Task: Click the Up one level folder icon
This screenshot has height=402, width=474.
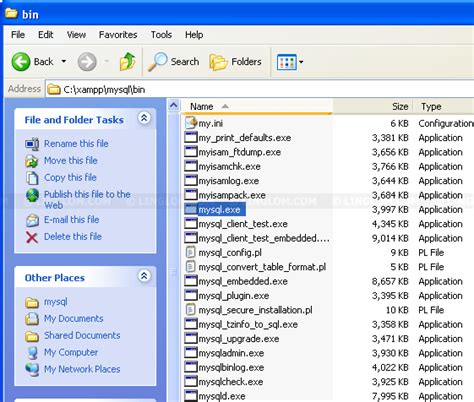Action: tap(127, 62)
